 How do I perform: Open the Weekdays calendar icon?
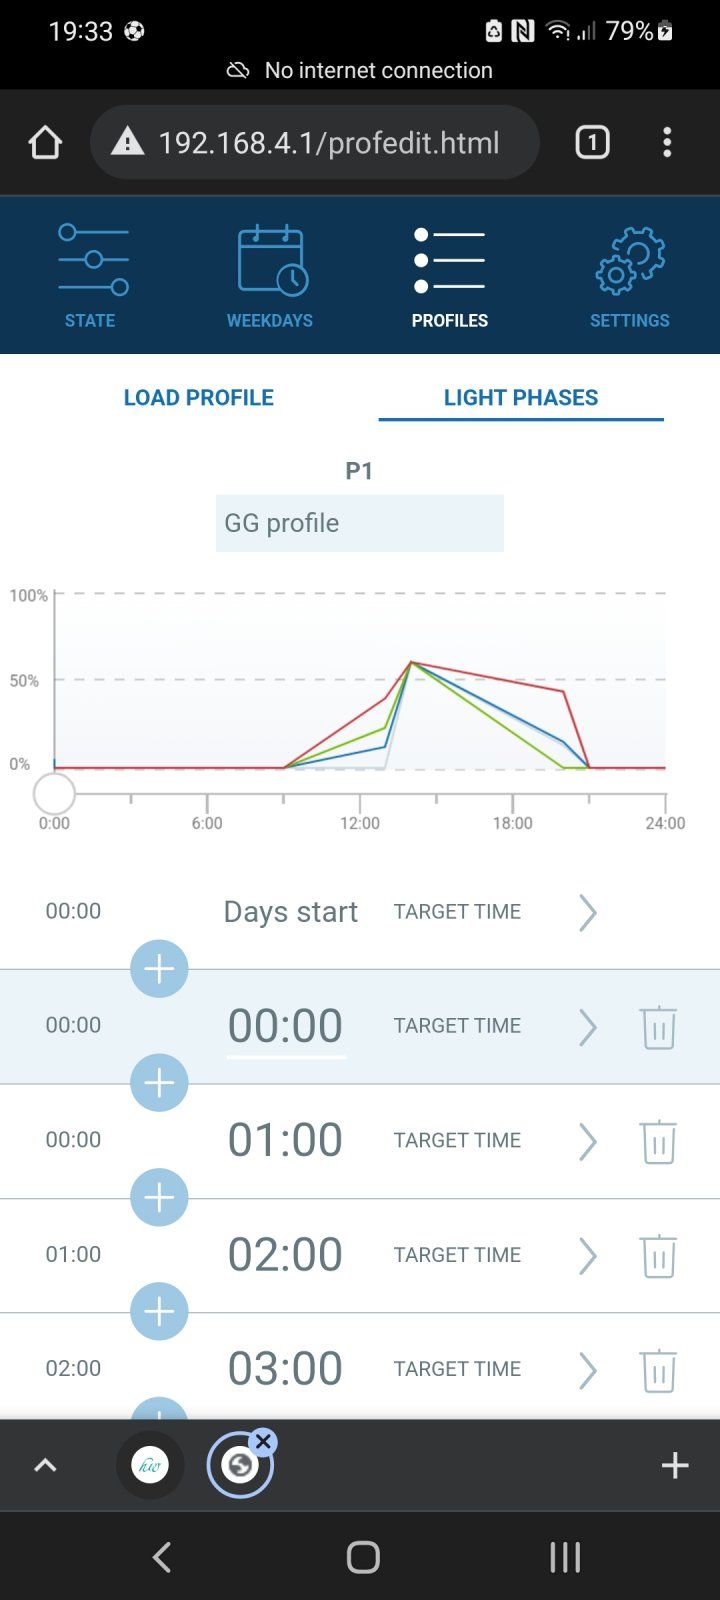click(x=271, y=260)
